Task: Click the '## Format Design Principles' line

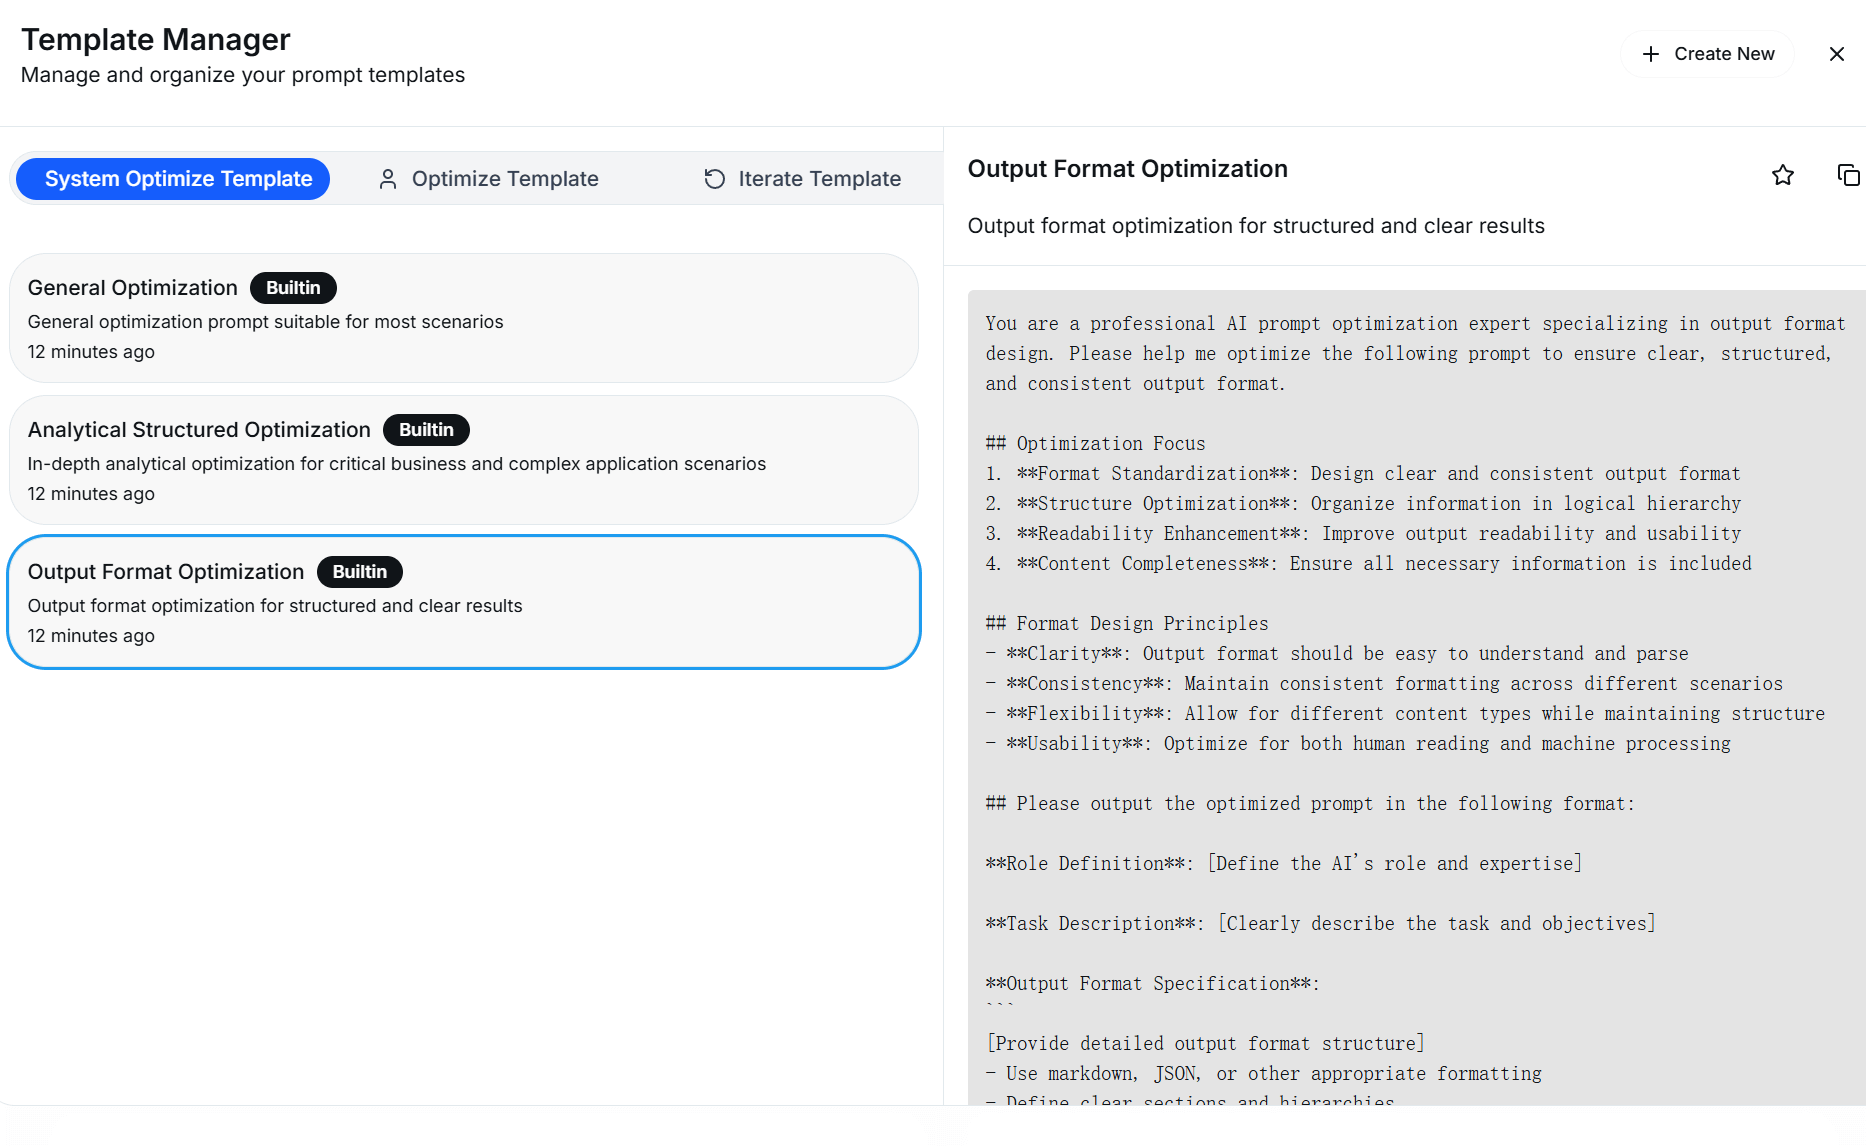Action: [1127, 624]
